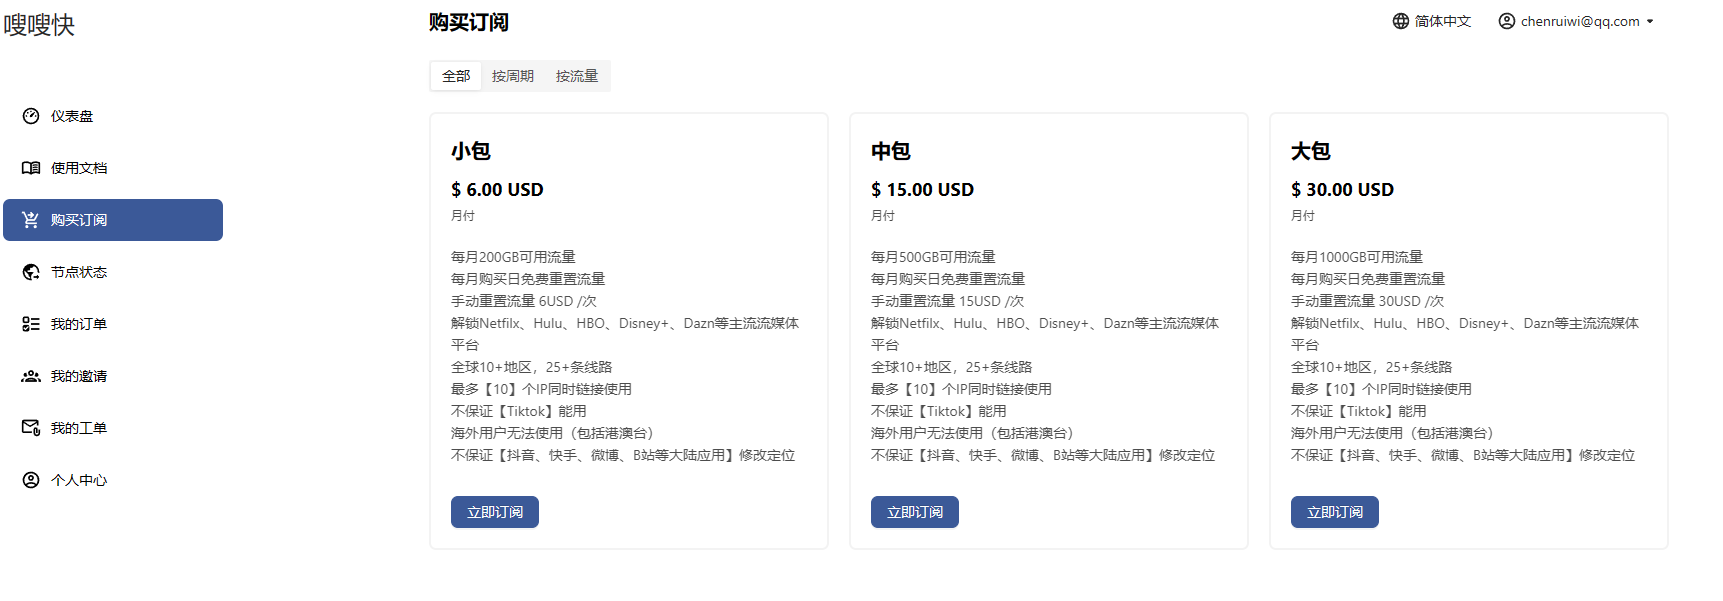The height and width of the screenshot is (601, 1723).
Task: Open the 个人中心 profile icon
Action: click(x=31, y=480)
